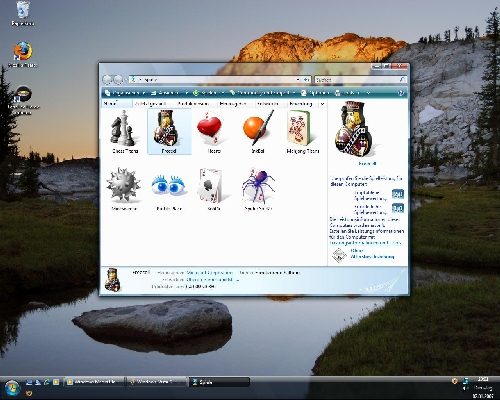Open the rating link beside ESRB logo
The image size is (500, 400).
[372, 254]
